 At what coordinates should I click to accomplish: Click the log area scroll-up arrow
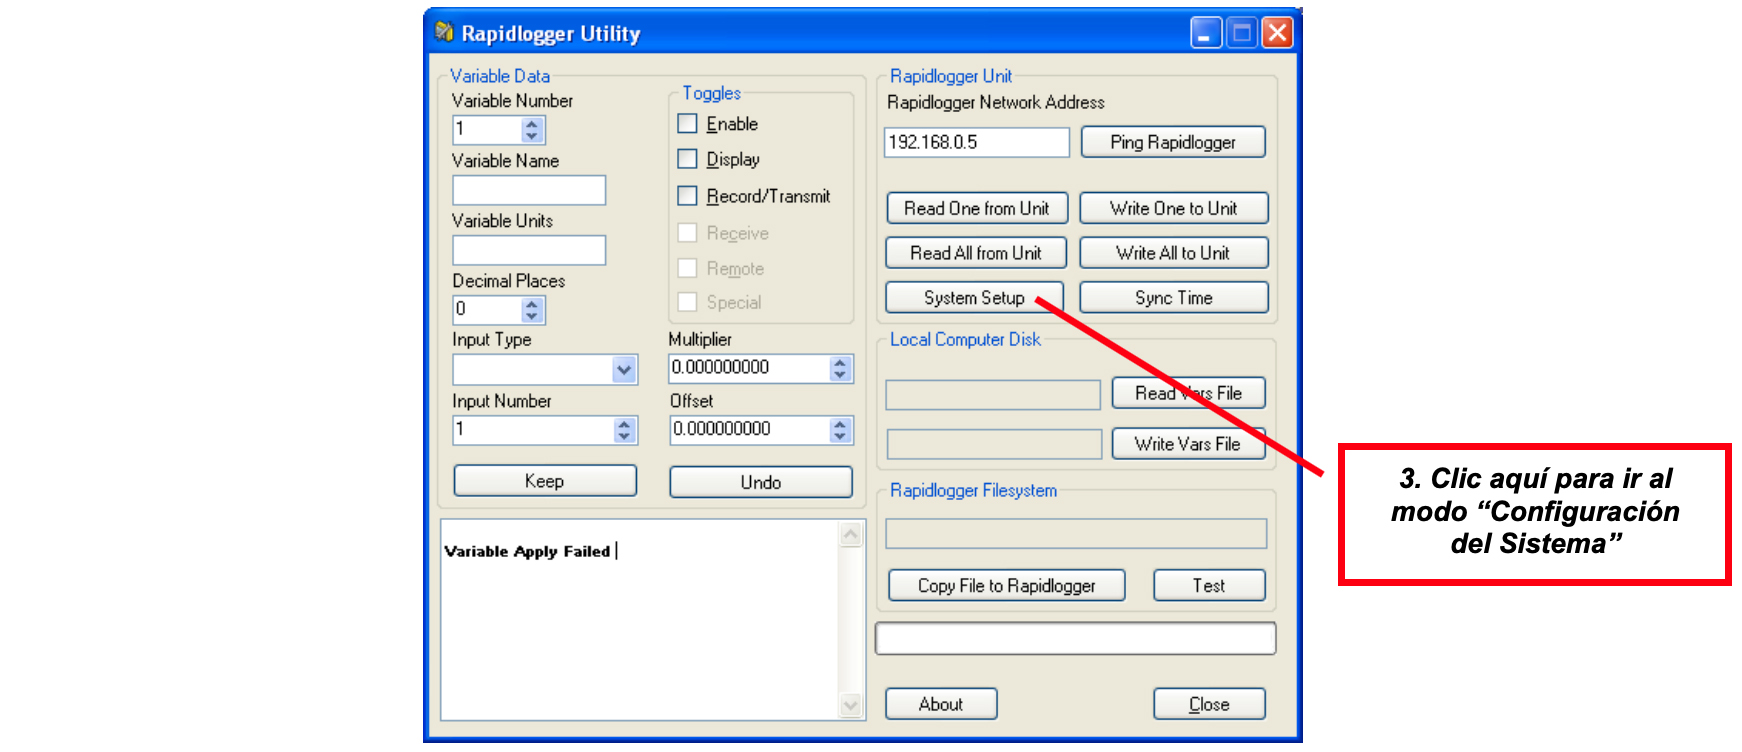click(x=851, y=534)
